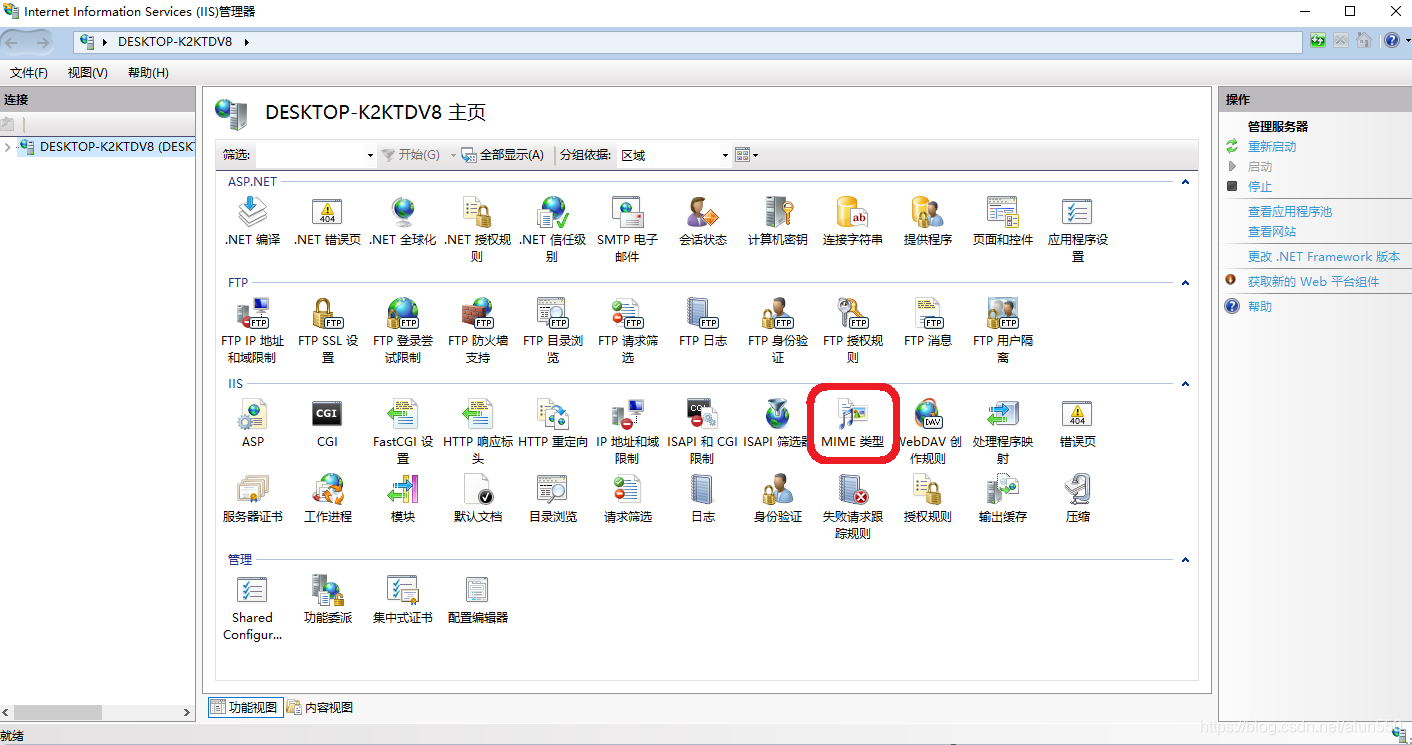The width and height of the screenshot is (1412, 745).
Task: Open the 应用程序设置 feature
Action: coord(1078,229)
